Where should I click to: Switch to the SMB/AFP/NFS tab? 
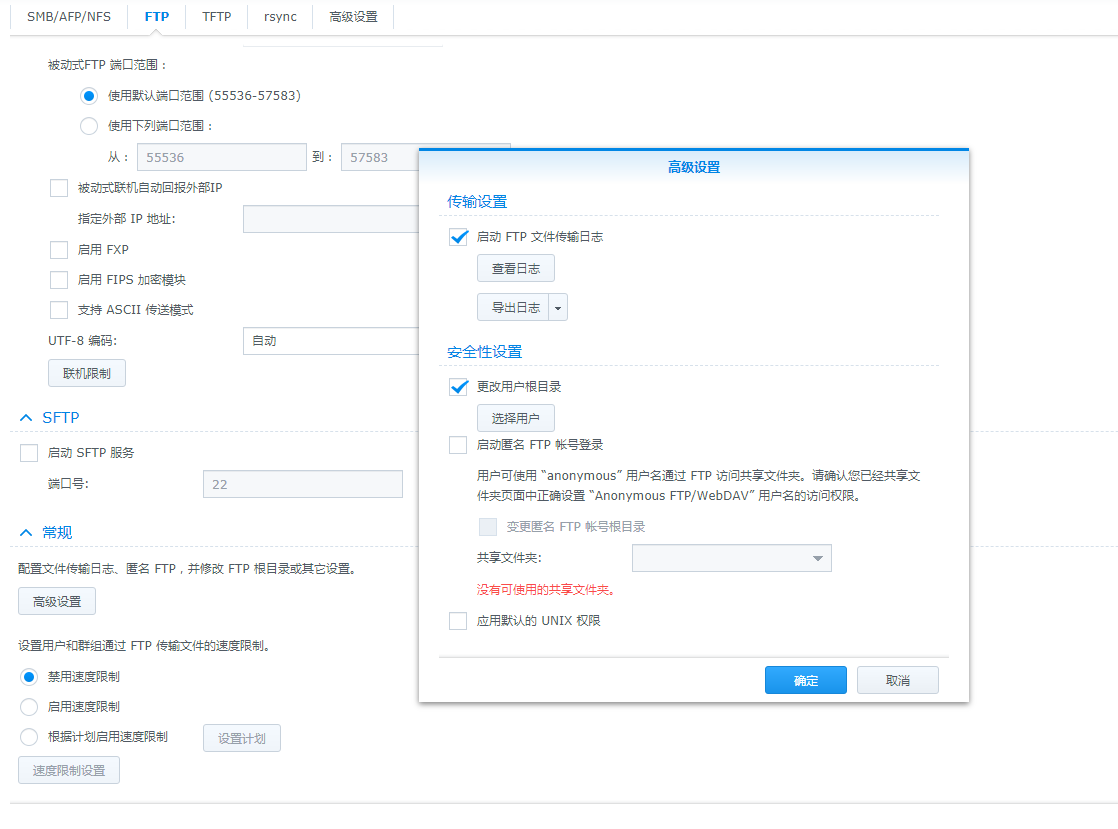pos(68,16)
